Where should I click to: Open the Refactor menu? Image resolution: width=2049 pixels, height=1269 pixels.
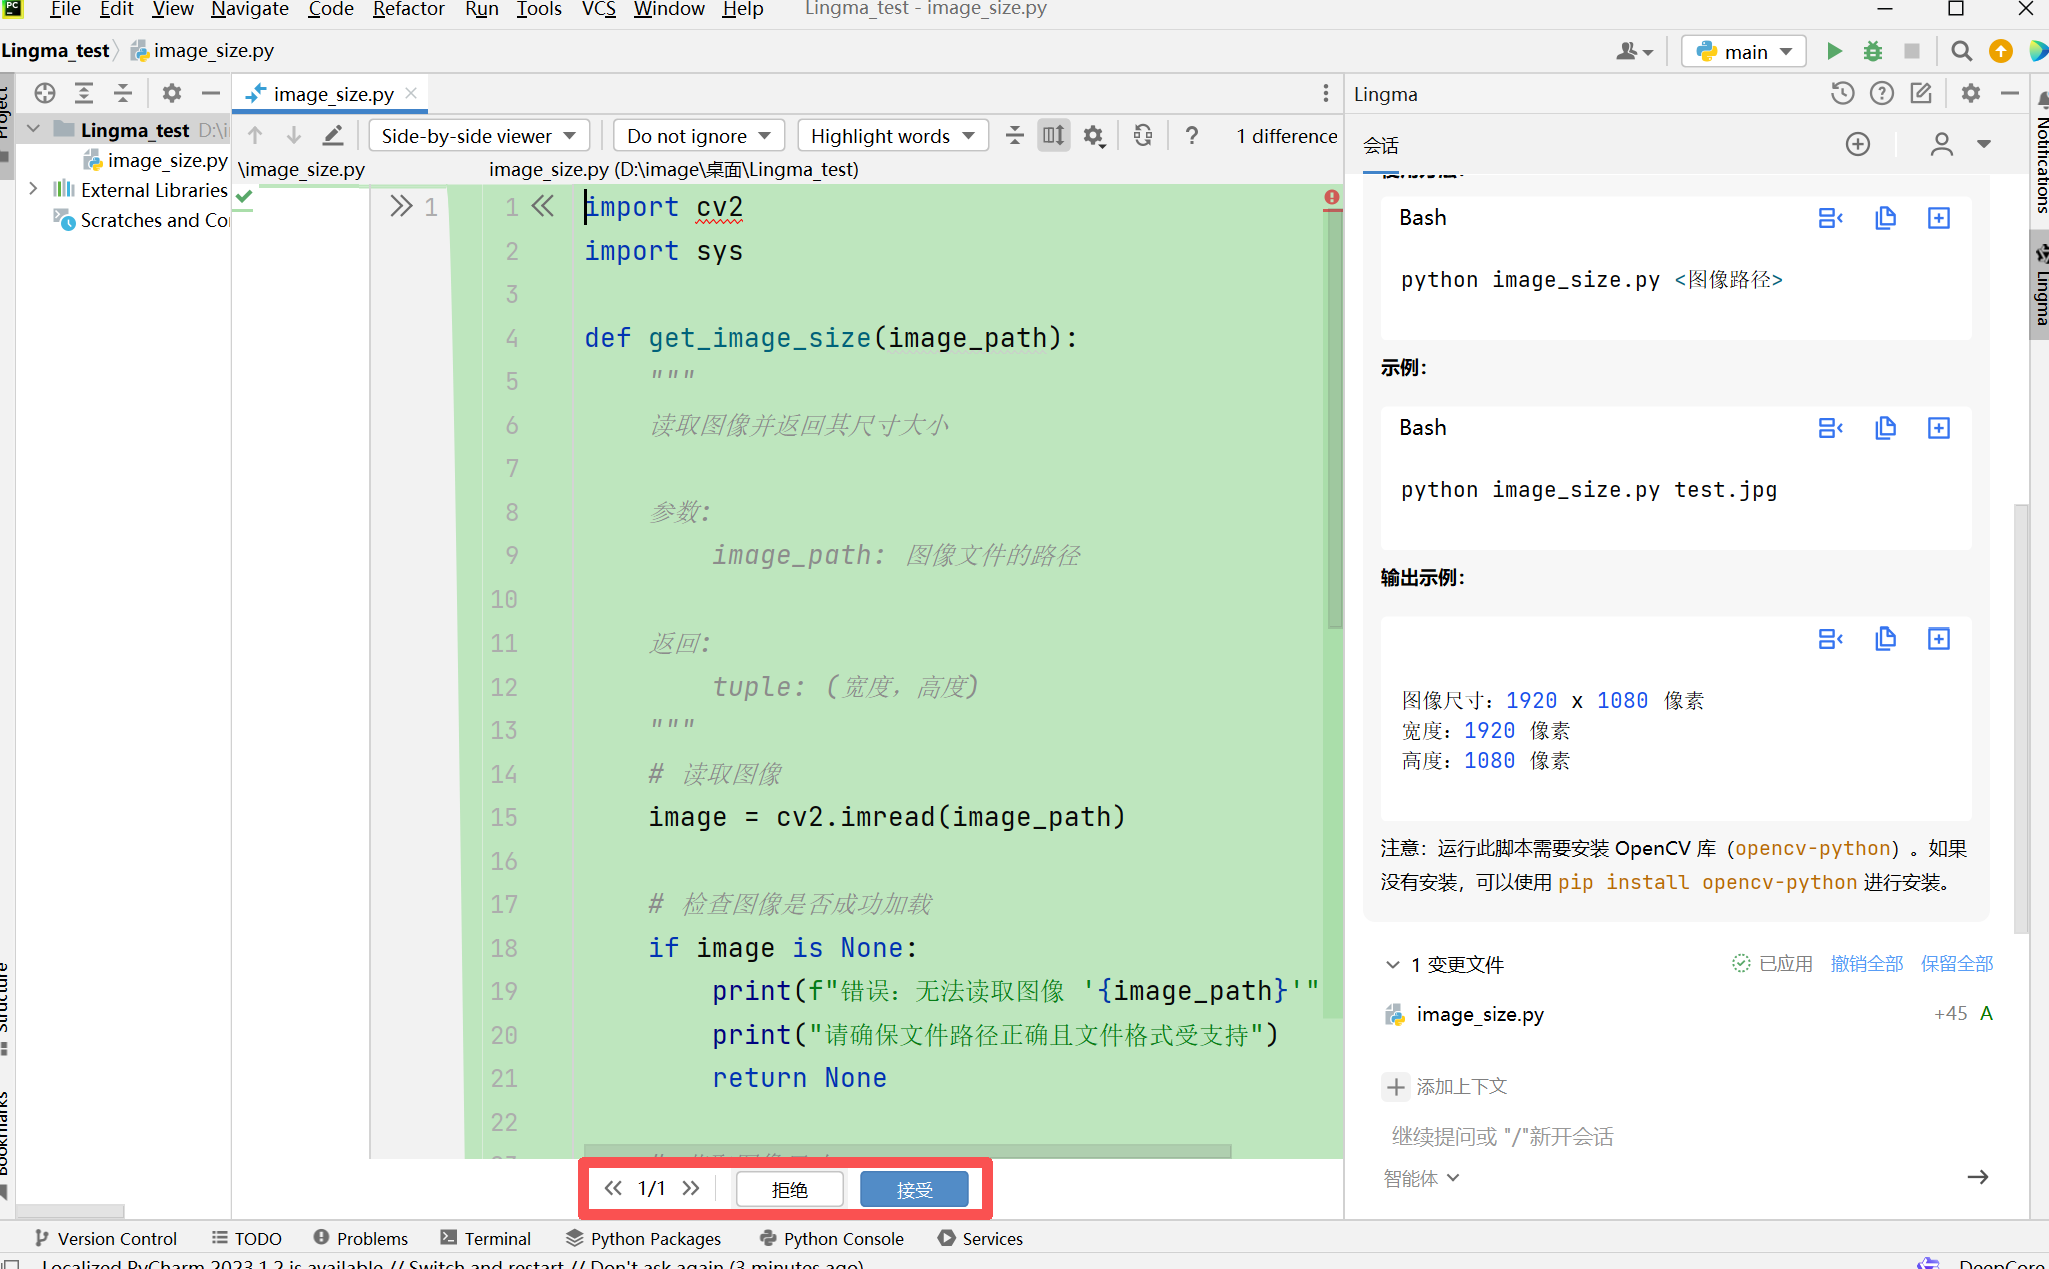point(408,10)
